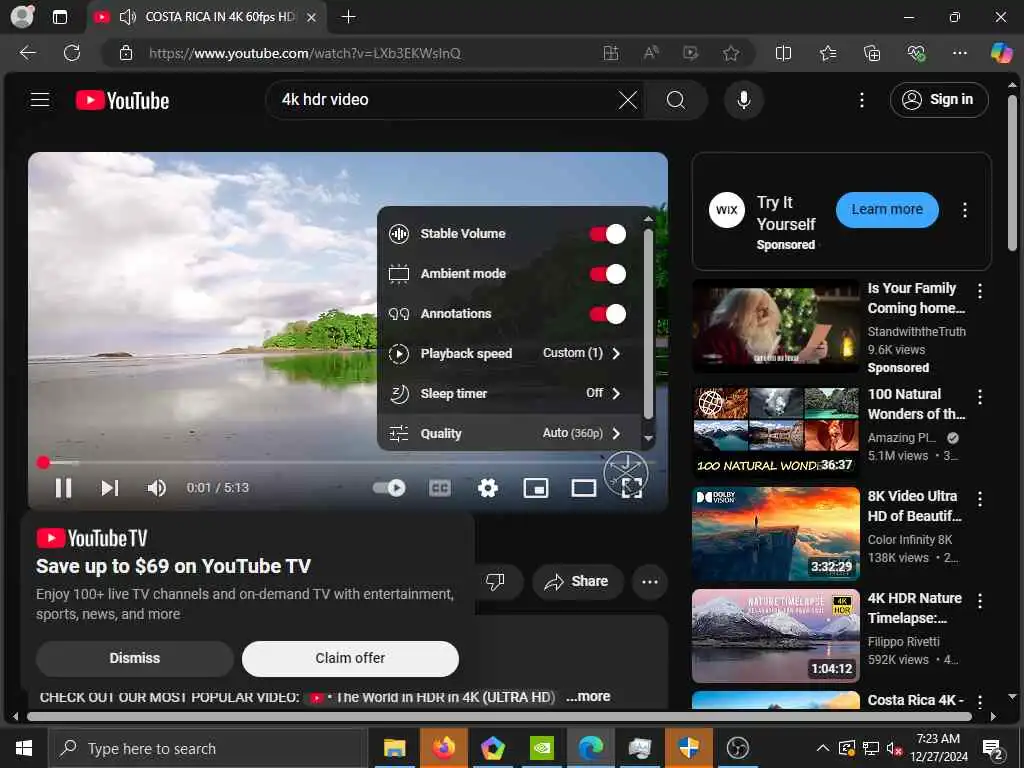
Task: Open Edge settings and more menu
Action: click(x=959, y=53)
